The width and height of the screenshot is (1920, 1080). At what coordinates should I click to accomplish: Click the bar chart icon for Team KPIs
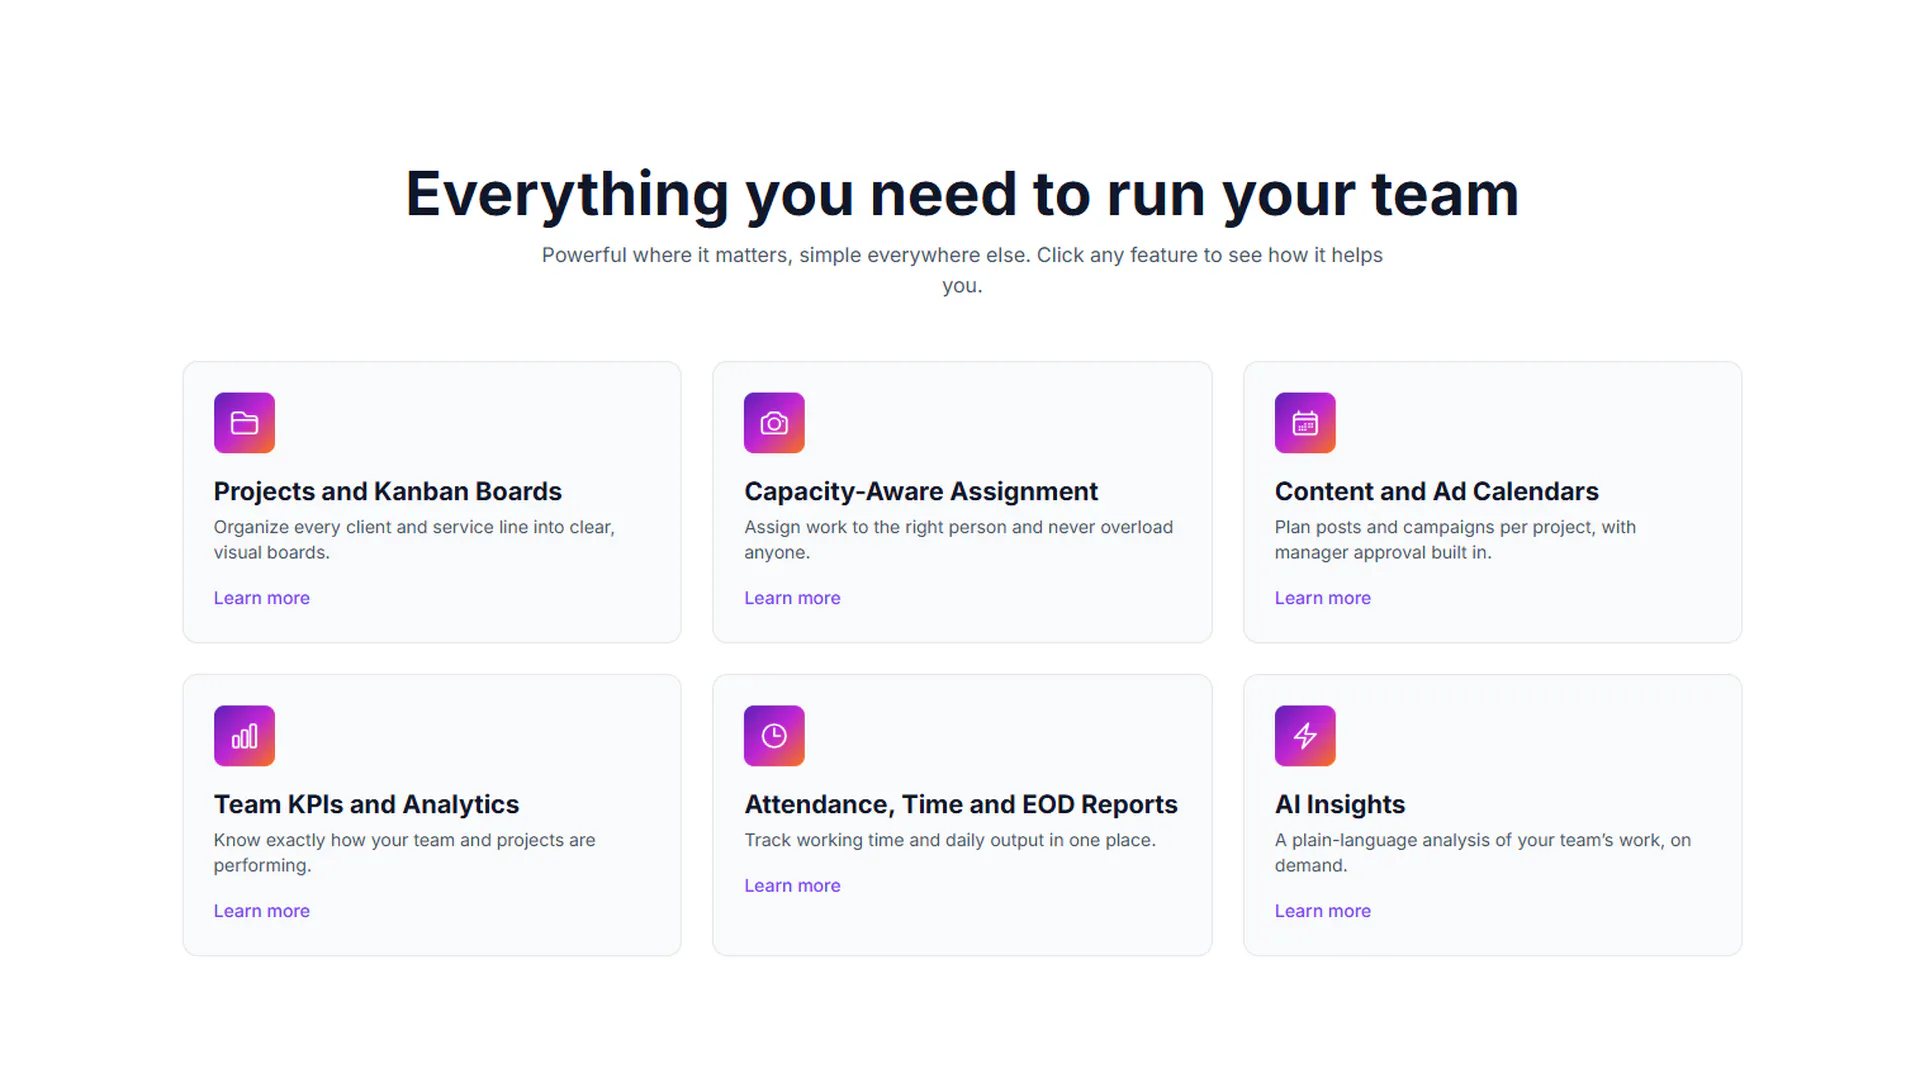point(244,736)
